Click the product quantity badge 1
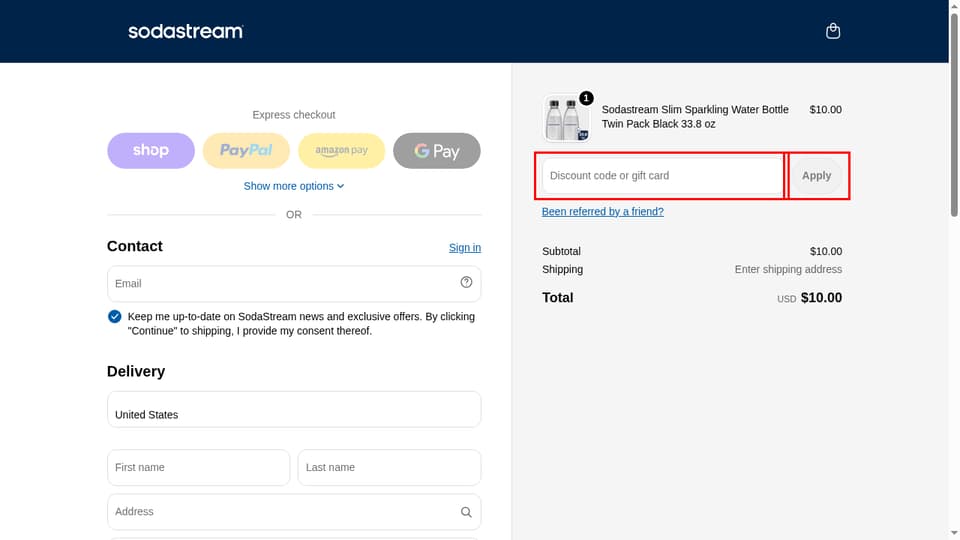 586,98
